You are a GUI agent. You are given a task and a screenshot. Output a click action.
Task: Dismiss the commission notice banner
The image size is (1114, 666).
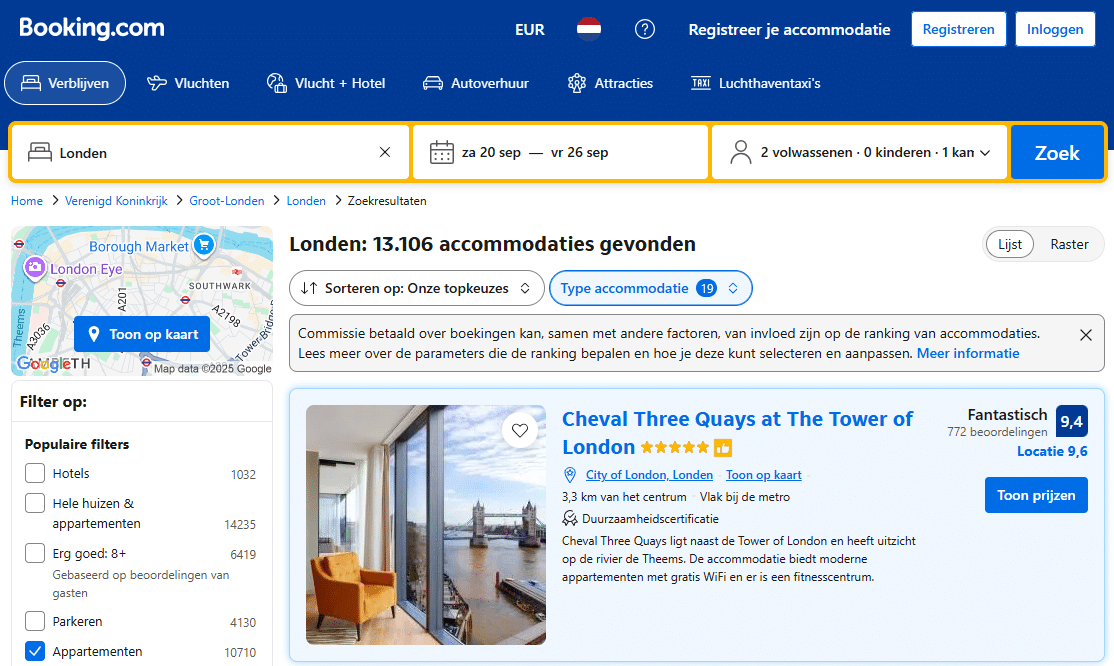[x=1086, y=335]
